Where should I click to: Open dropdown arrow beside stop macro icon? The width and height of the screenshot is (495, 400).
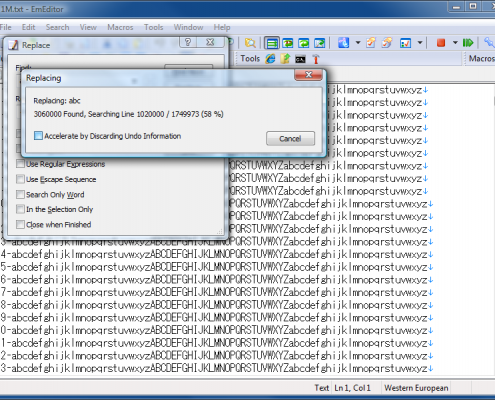pos(455,43)
